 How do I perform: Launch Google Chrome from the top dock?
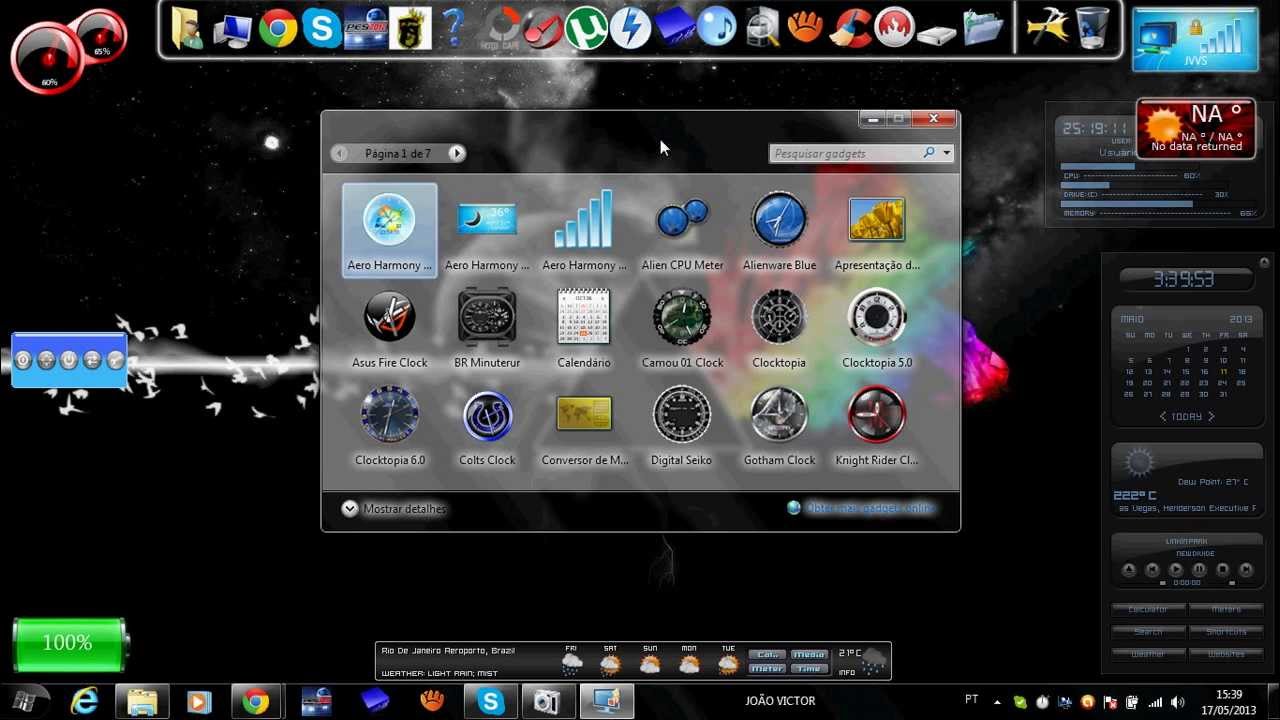point(278,28)
